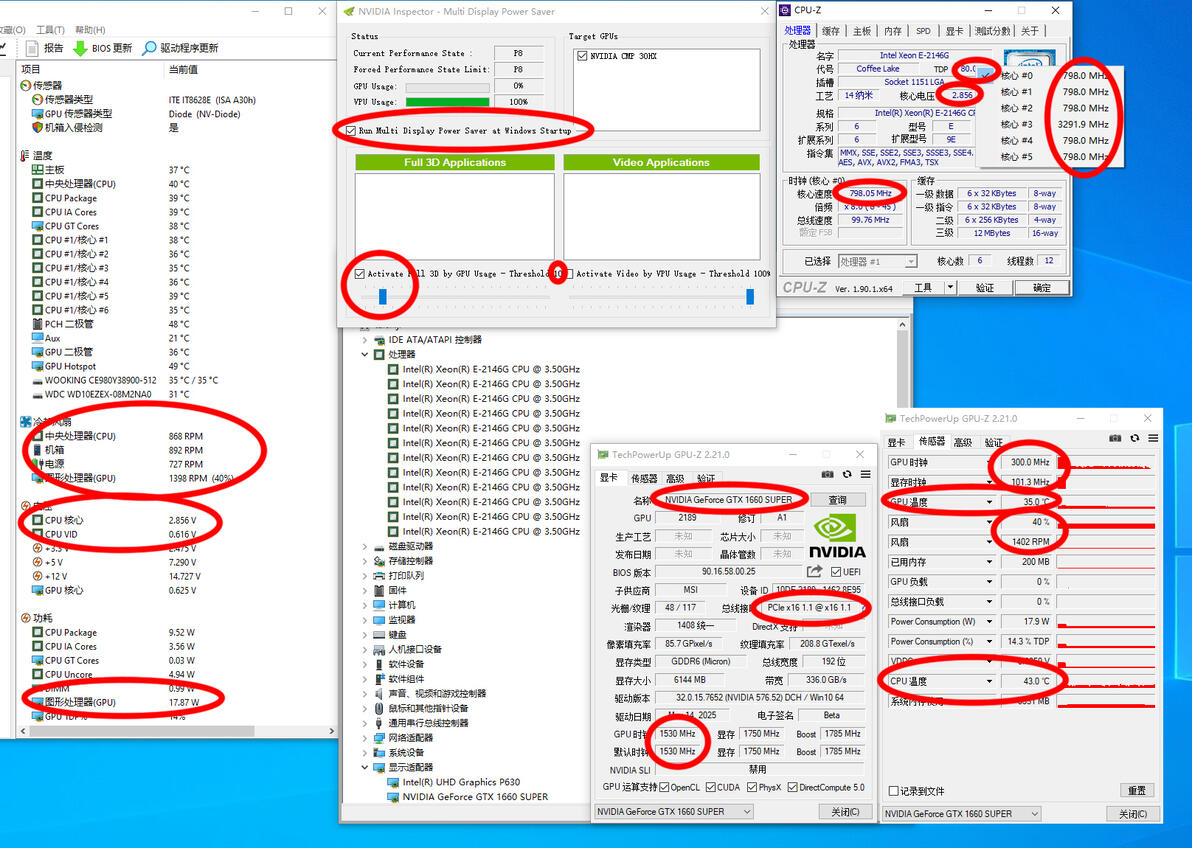Click 关闭(C) button in GPU-Z 显卡 window

point(845,811)
